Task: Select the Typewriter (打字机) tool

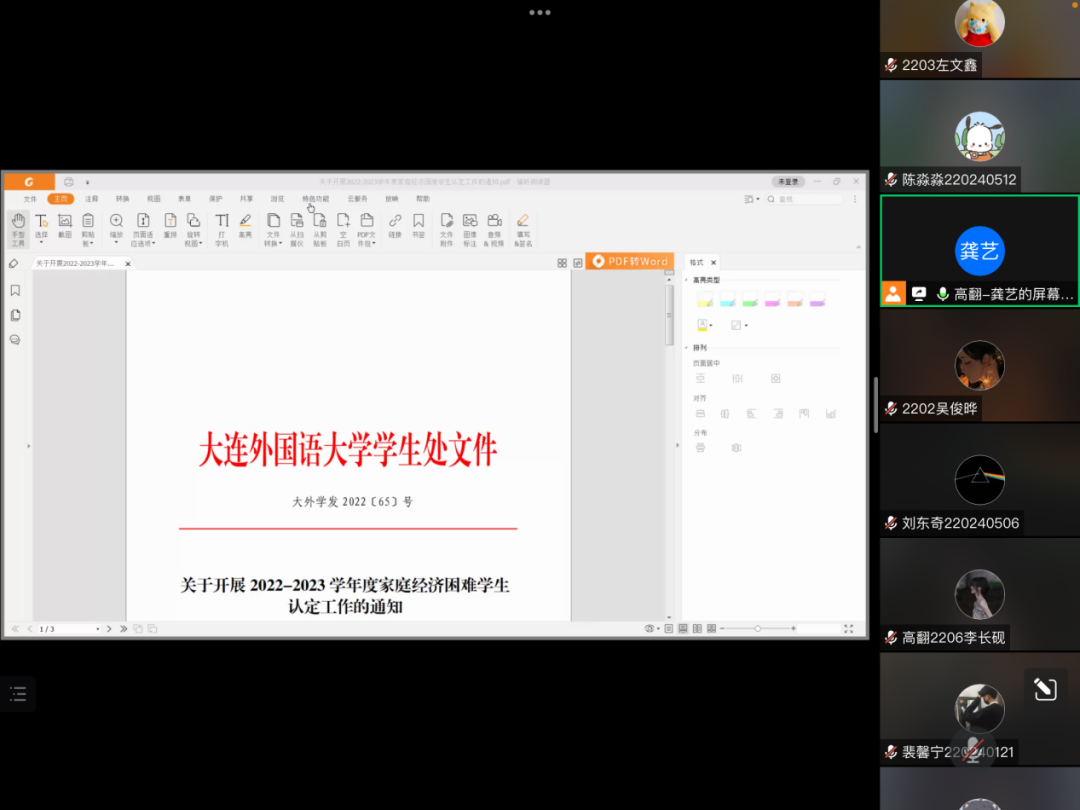Action: click(222, 228)
